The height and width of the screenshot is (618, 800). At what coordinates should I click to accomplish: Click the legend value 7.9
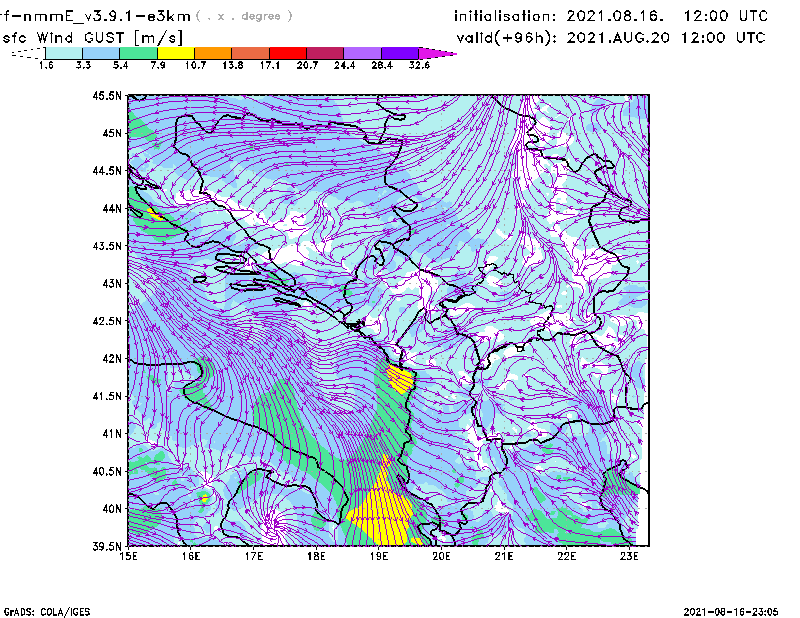click(158, 65)
